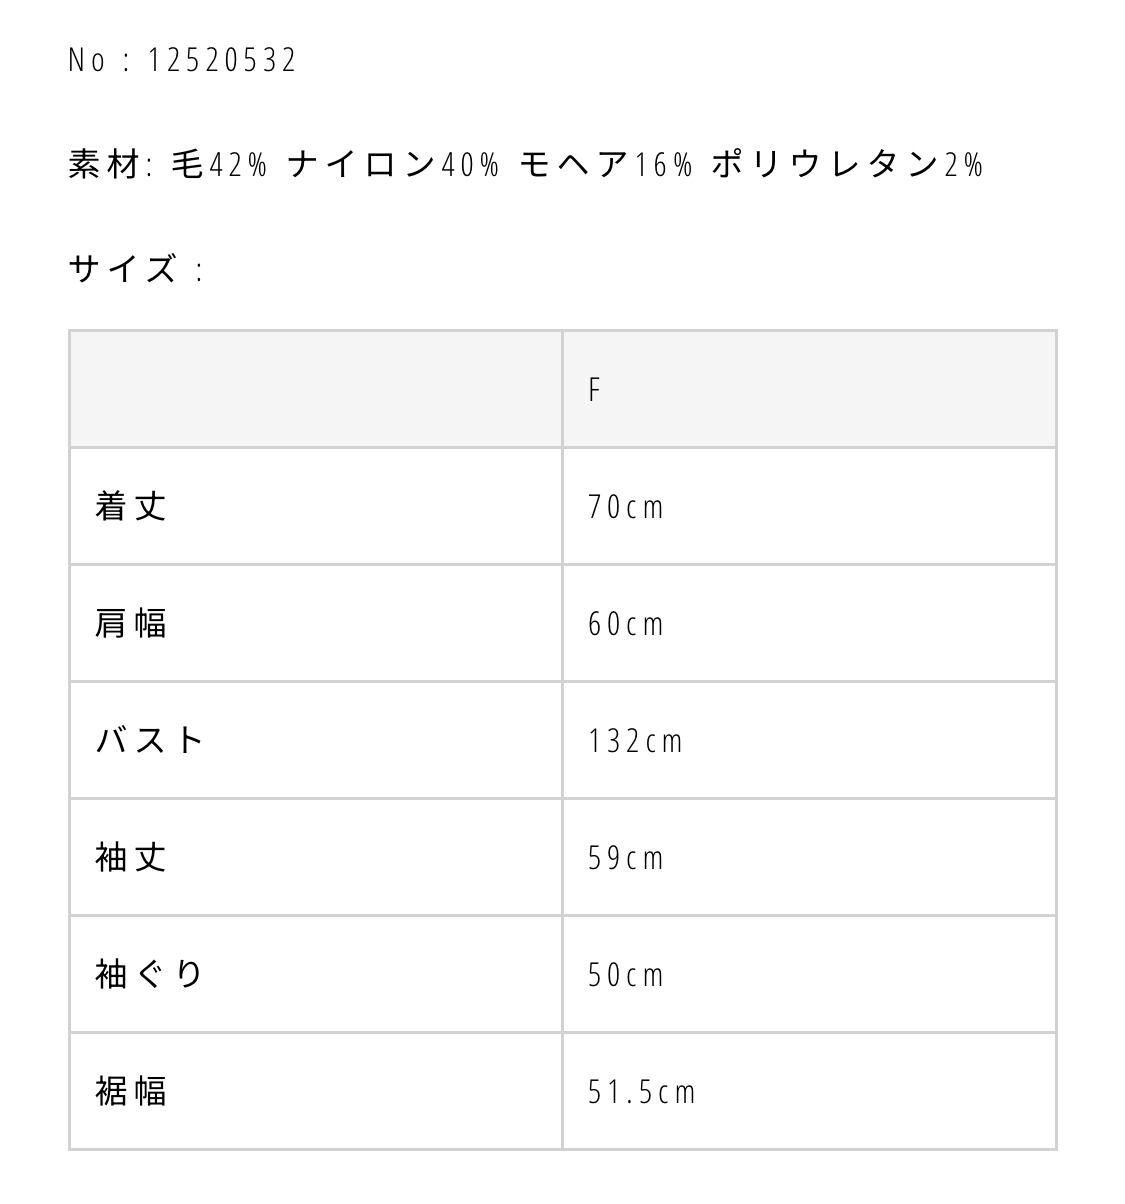Click the 50cm value cell

tap(626, 975)
